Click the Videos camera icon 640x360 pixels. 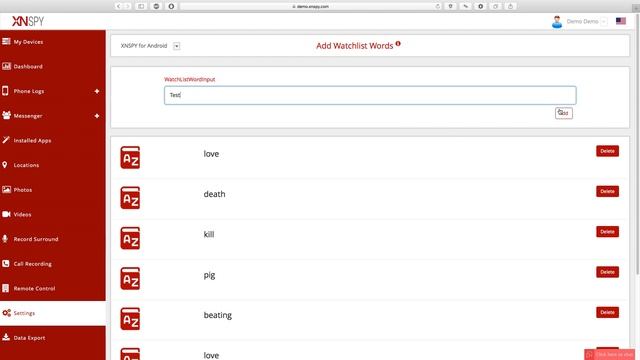[6, 214]
